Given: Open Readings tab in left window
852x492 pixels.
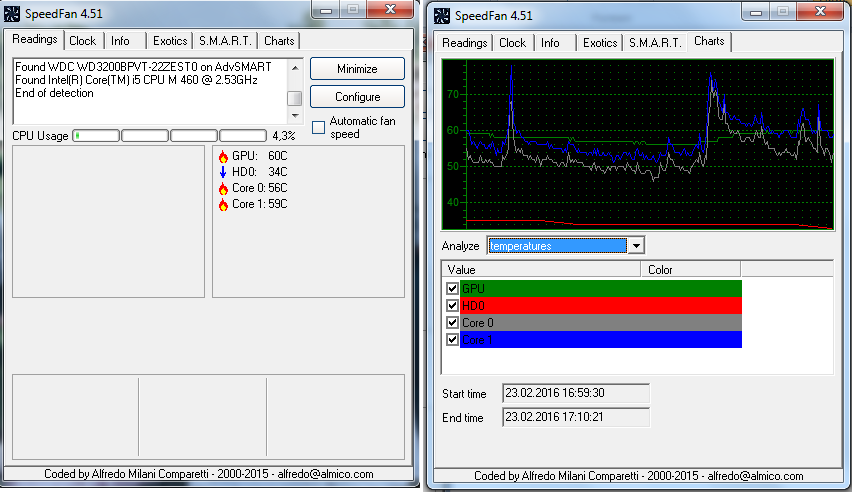Looking at the screenshot, I should point(34,39).
